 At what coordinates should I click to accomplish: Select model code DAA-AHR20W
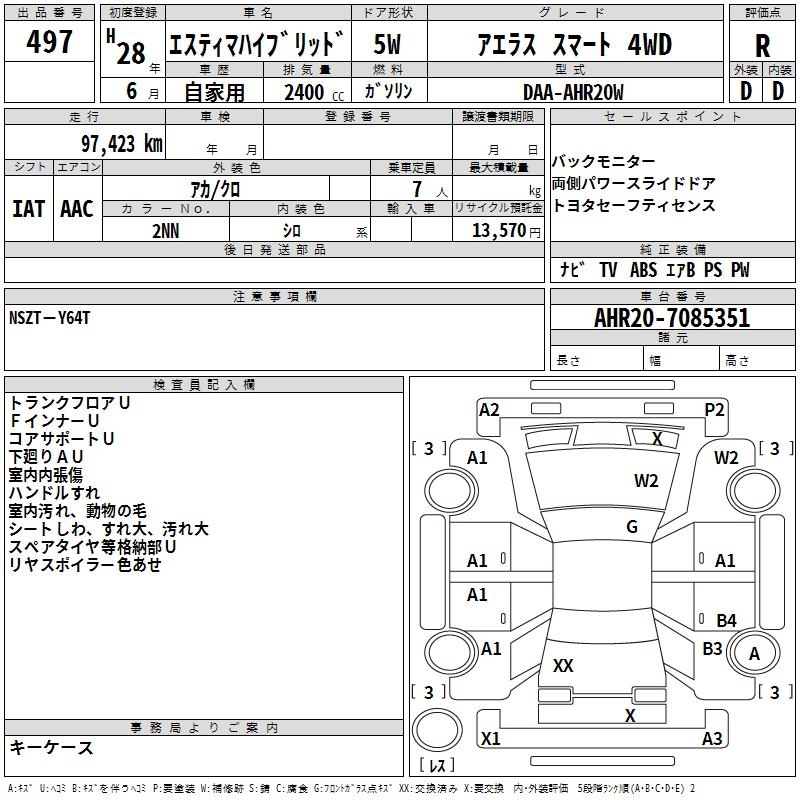(x=572, y=92)
